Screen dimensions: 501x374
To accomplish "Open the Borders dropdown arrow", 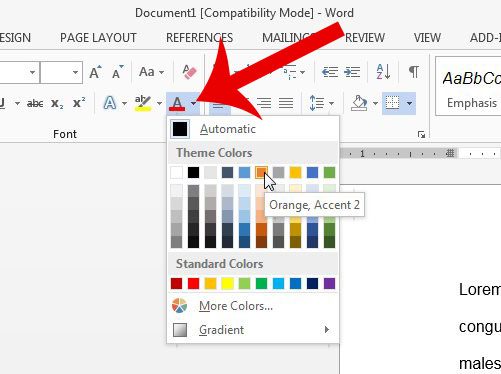I will [x=409, y=103].
